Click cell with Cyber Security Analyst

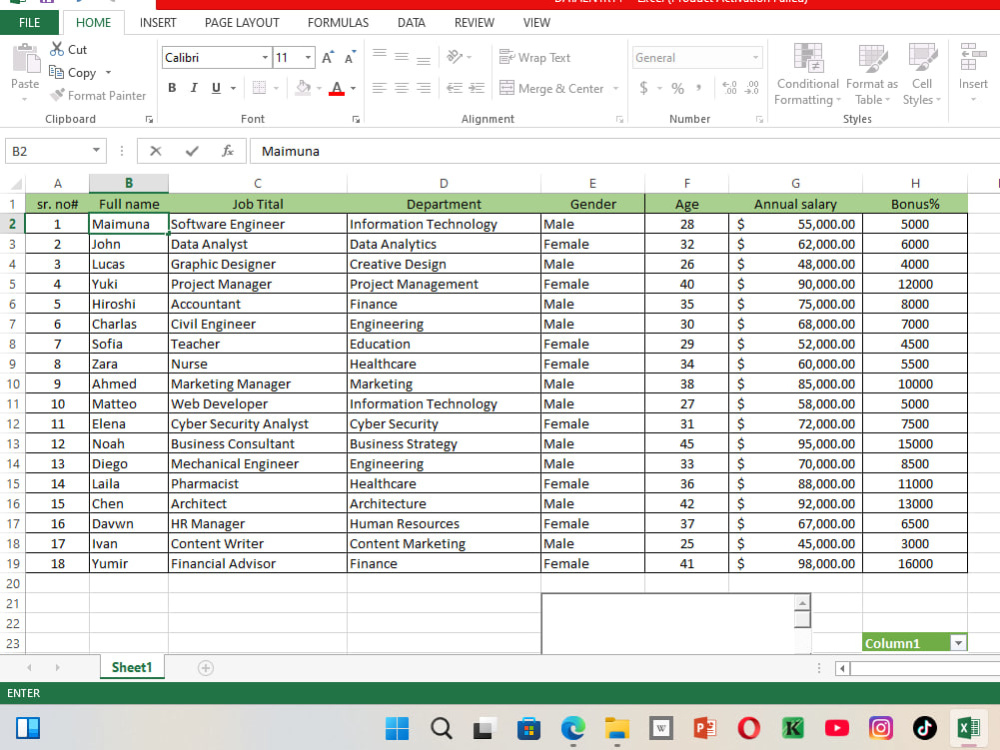pos(258,423)
